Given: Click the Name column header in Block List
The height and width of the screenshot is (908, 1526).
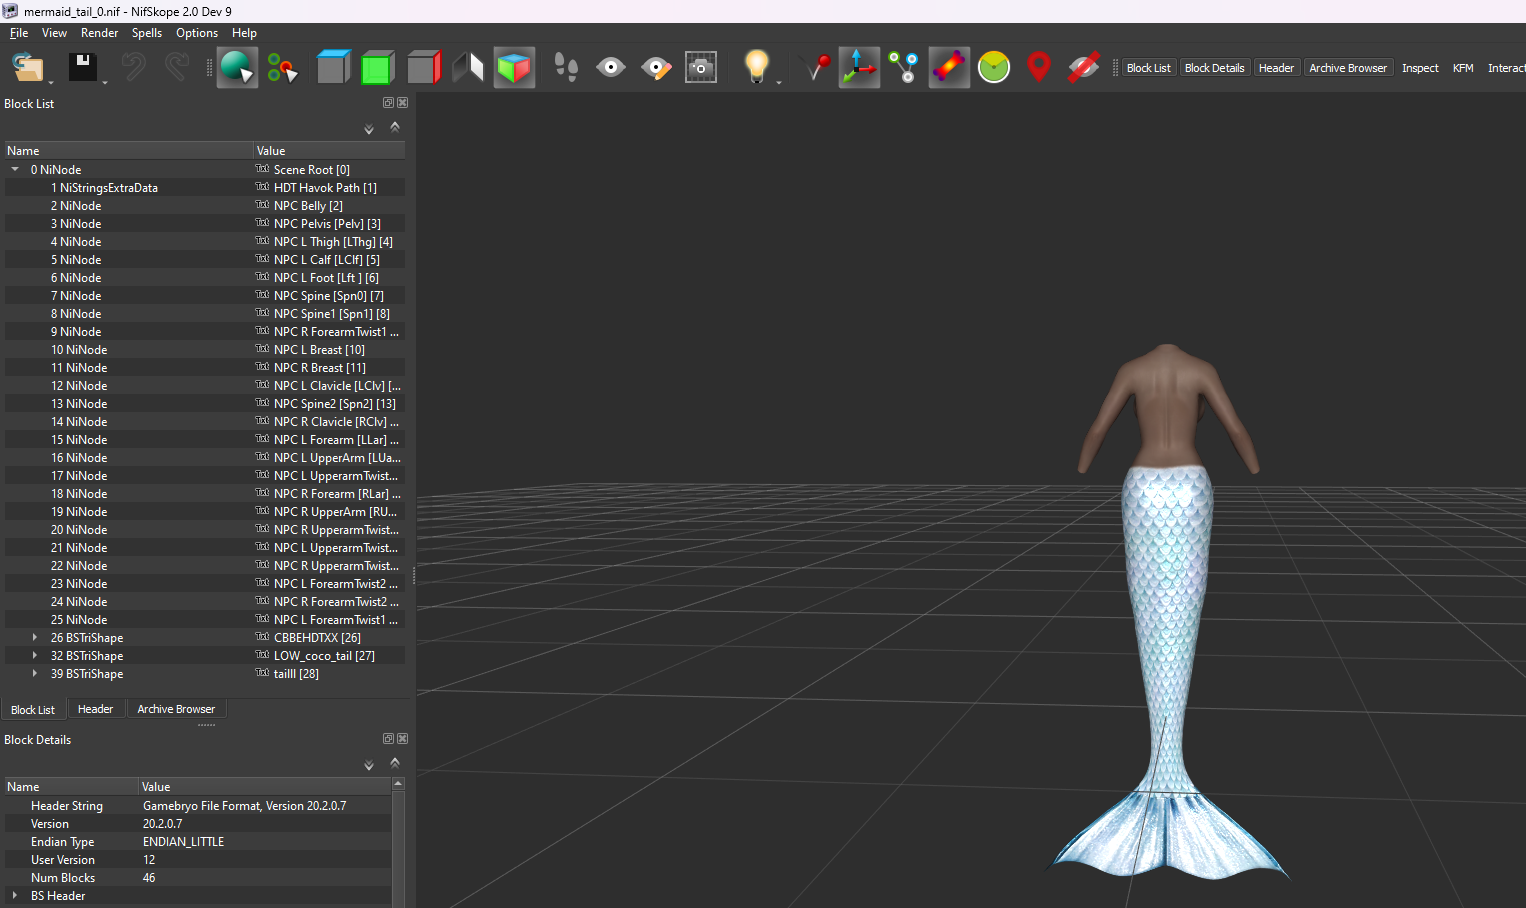Looking at the screenshot, I should 128,151.
